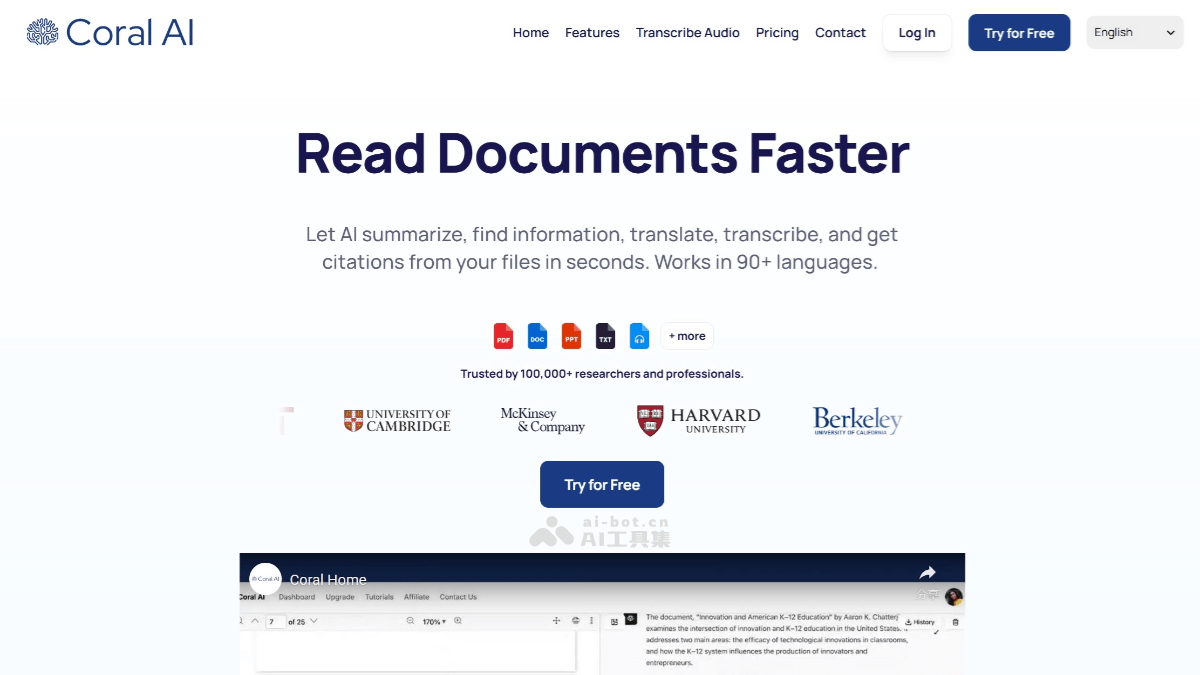Open the Contact page link
The height and width of the screenshot is (675, 1200).
click(840, 33)
